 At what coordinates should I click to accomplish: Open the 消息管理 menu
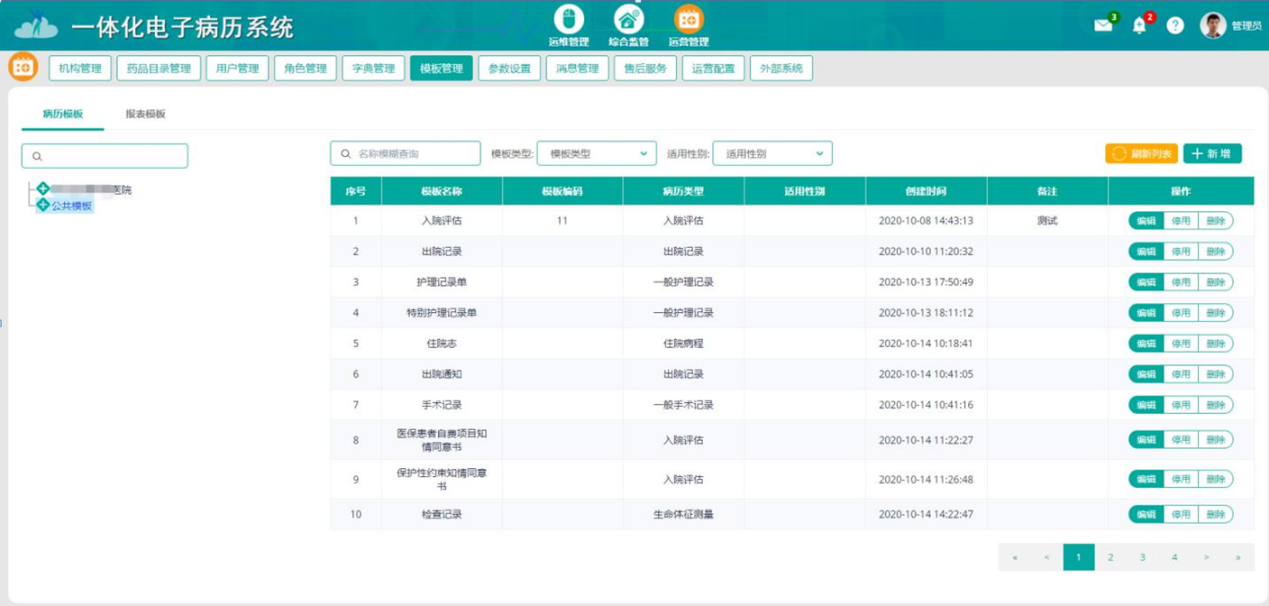(x=577, y=68)
